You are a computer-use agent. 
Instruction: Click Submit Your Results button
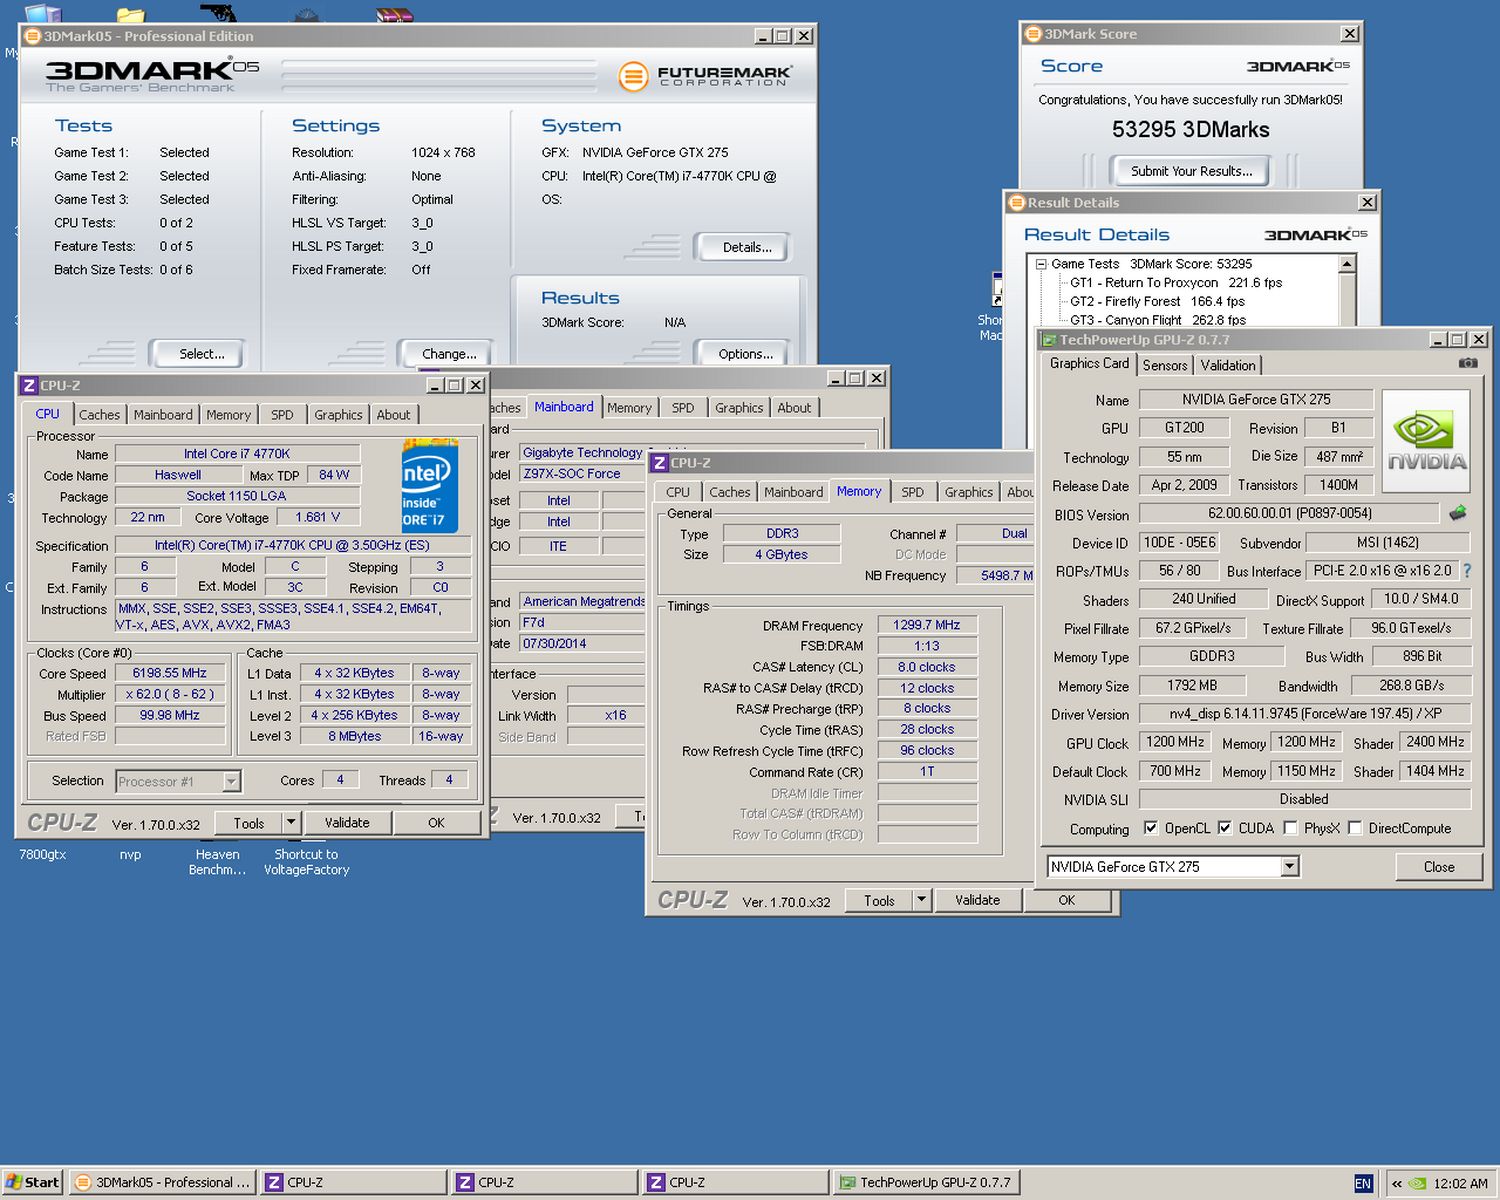coord(1191,171)
